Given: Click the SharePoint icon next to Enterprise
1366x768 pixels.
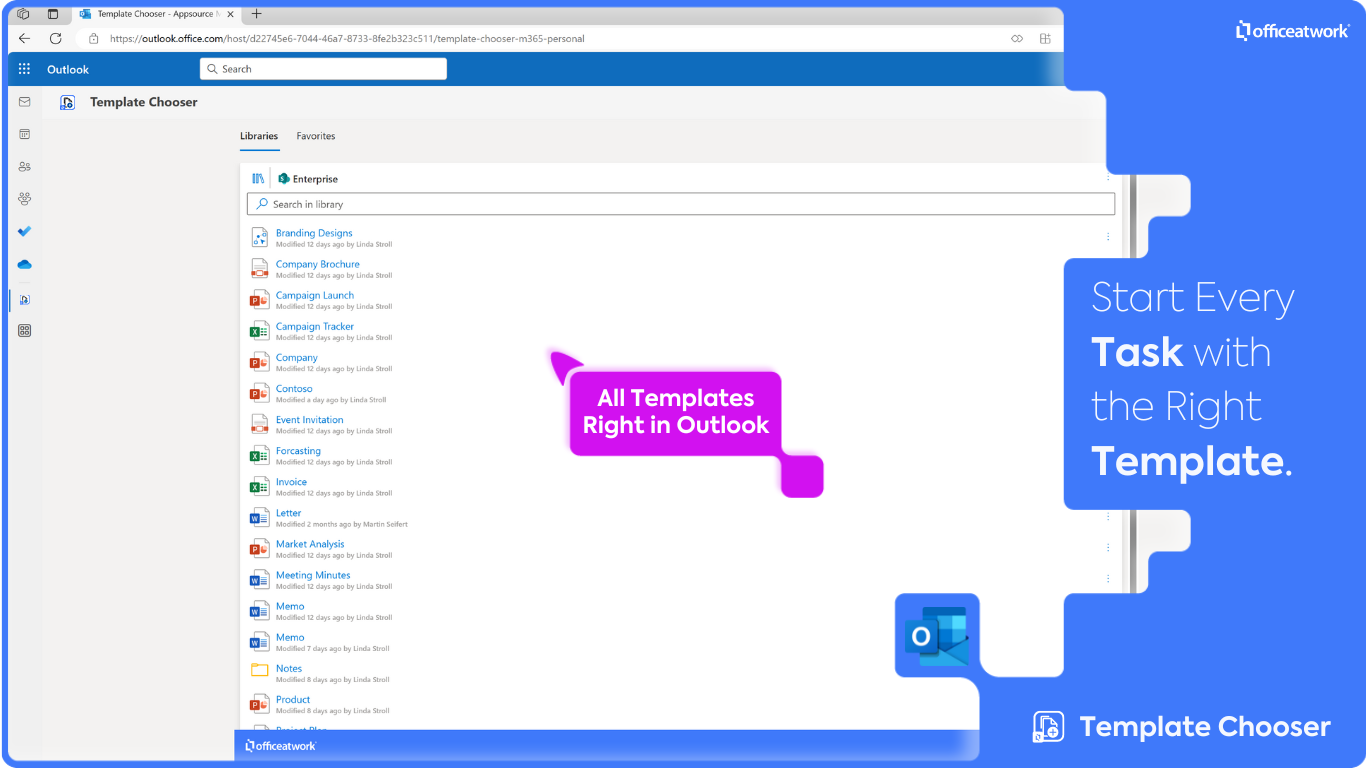Looking at the screenshot, I should (x=283, y=179).
